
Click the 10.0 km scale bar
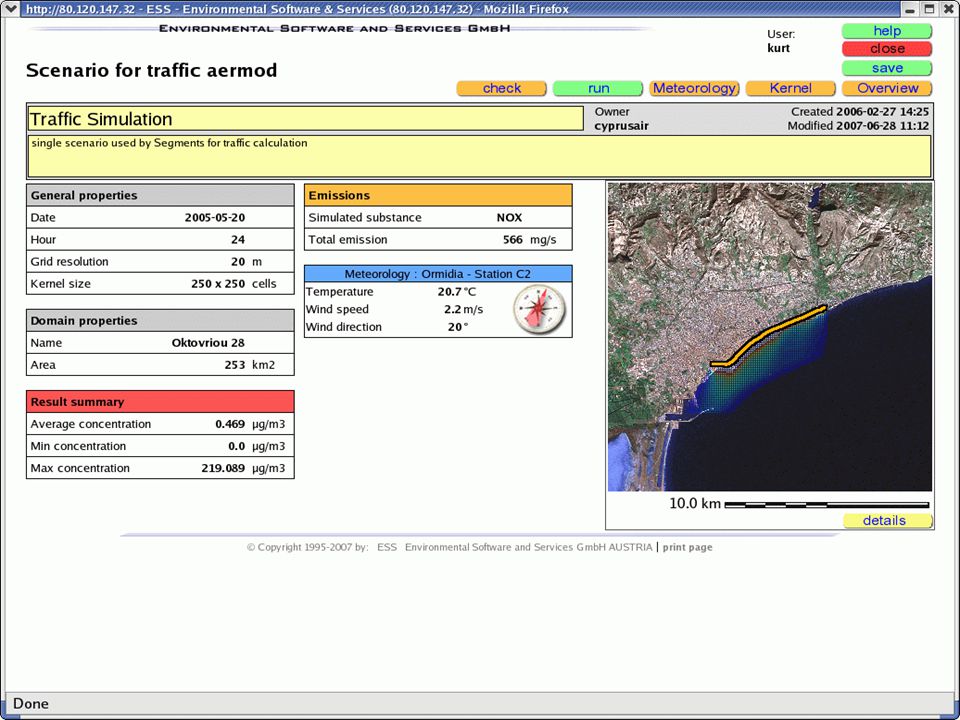(827, 504)
